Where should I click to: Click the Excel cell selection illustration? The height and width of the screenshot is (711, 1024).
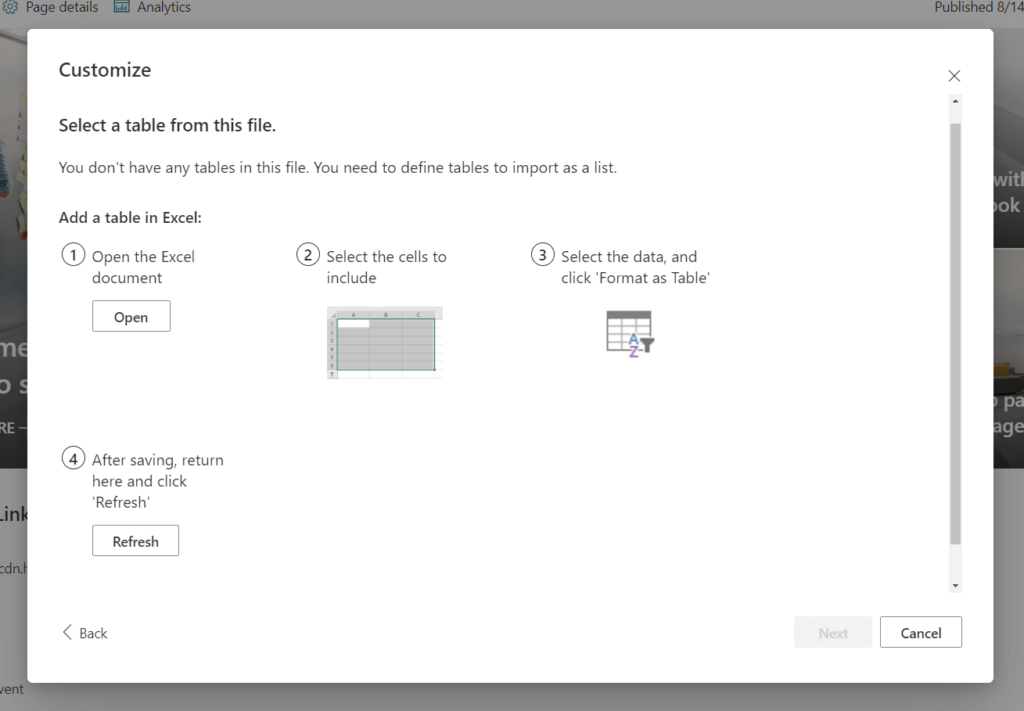click(385, 343)
